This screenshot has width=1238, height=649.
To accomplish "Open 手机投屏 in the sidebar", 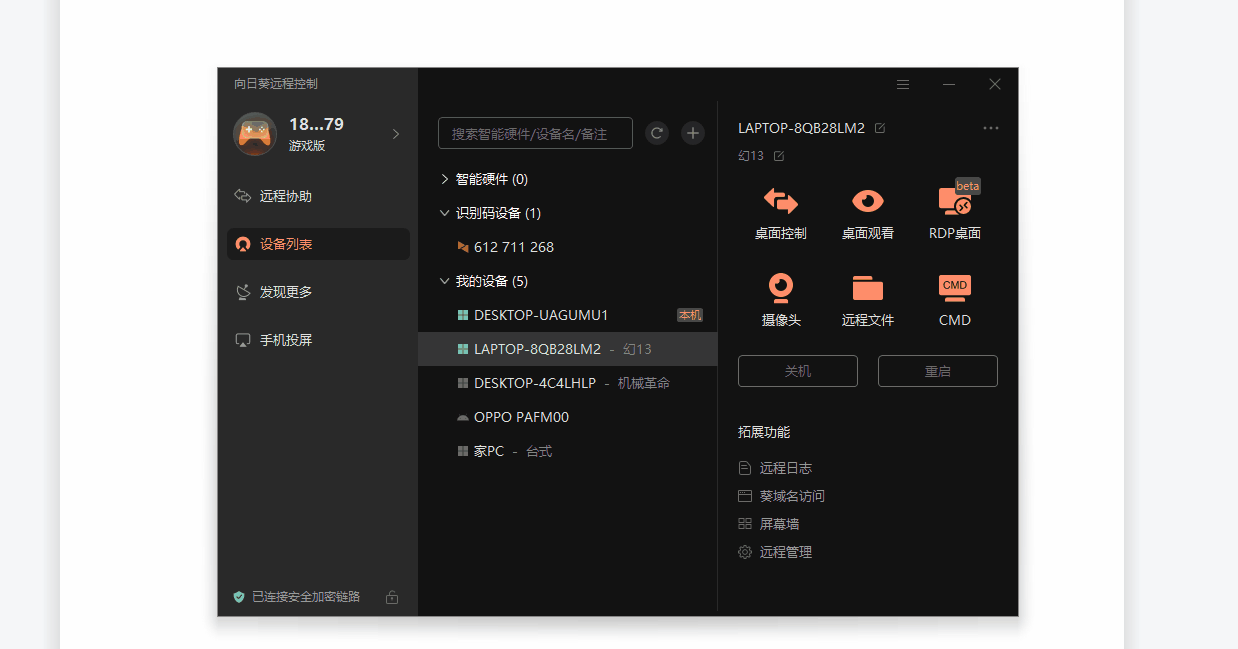I will tap(318, 340).
